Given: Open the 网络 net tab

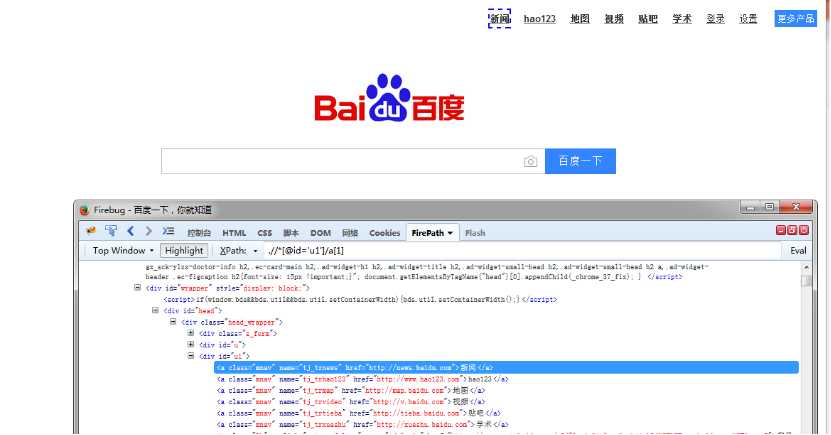Looking at the screenshot, I should click(350, 233).
